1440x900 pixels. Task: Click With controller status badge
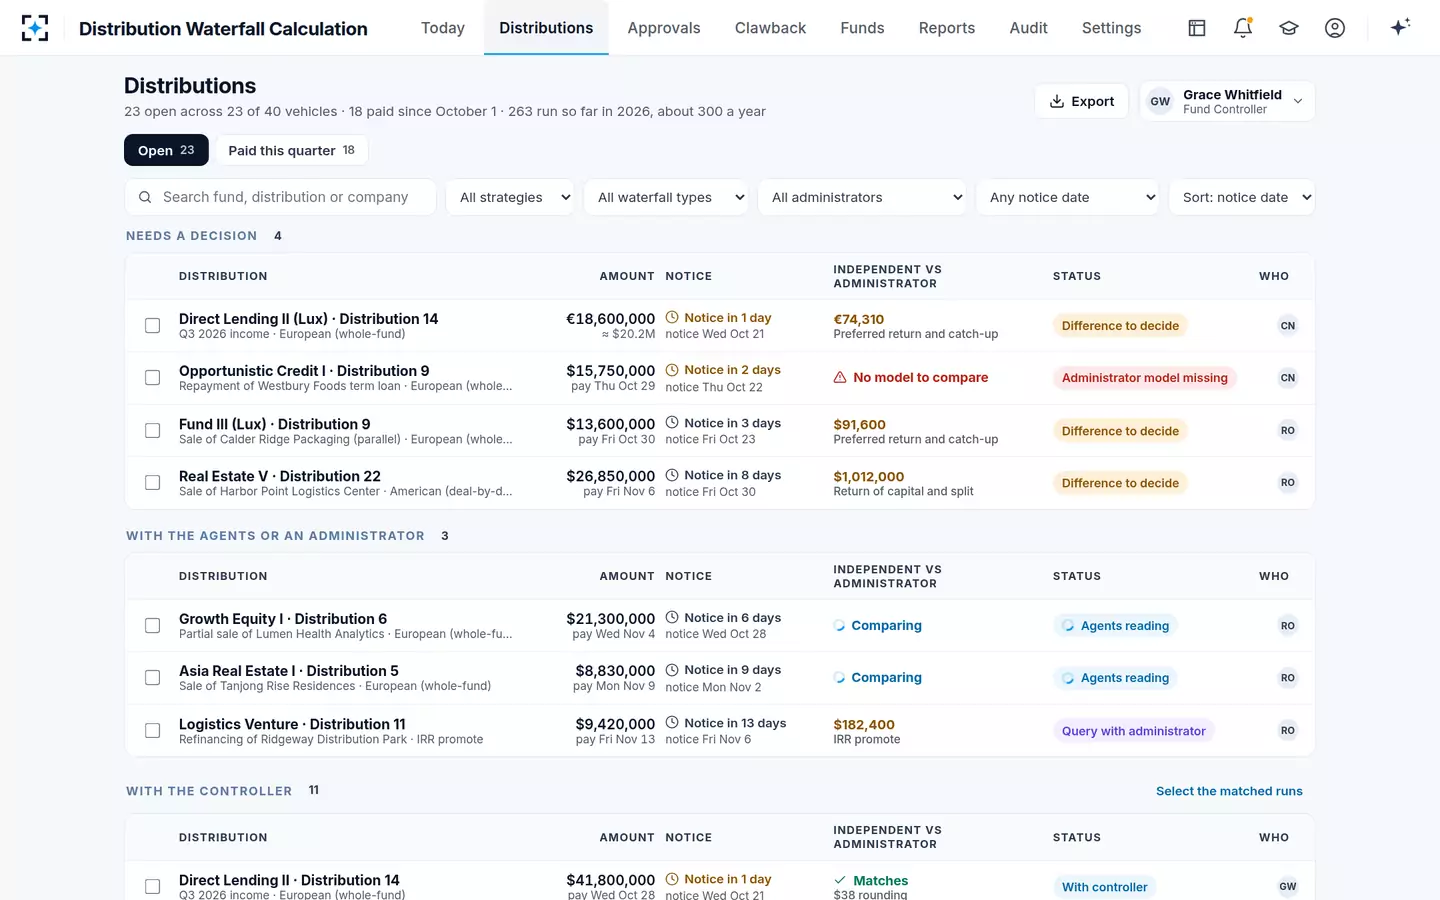pos(1104,887)
